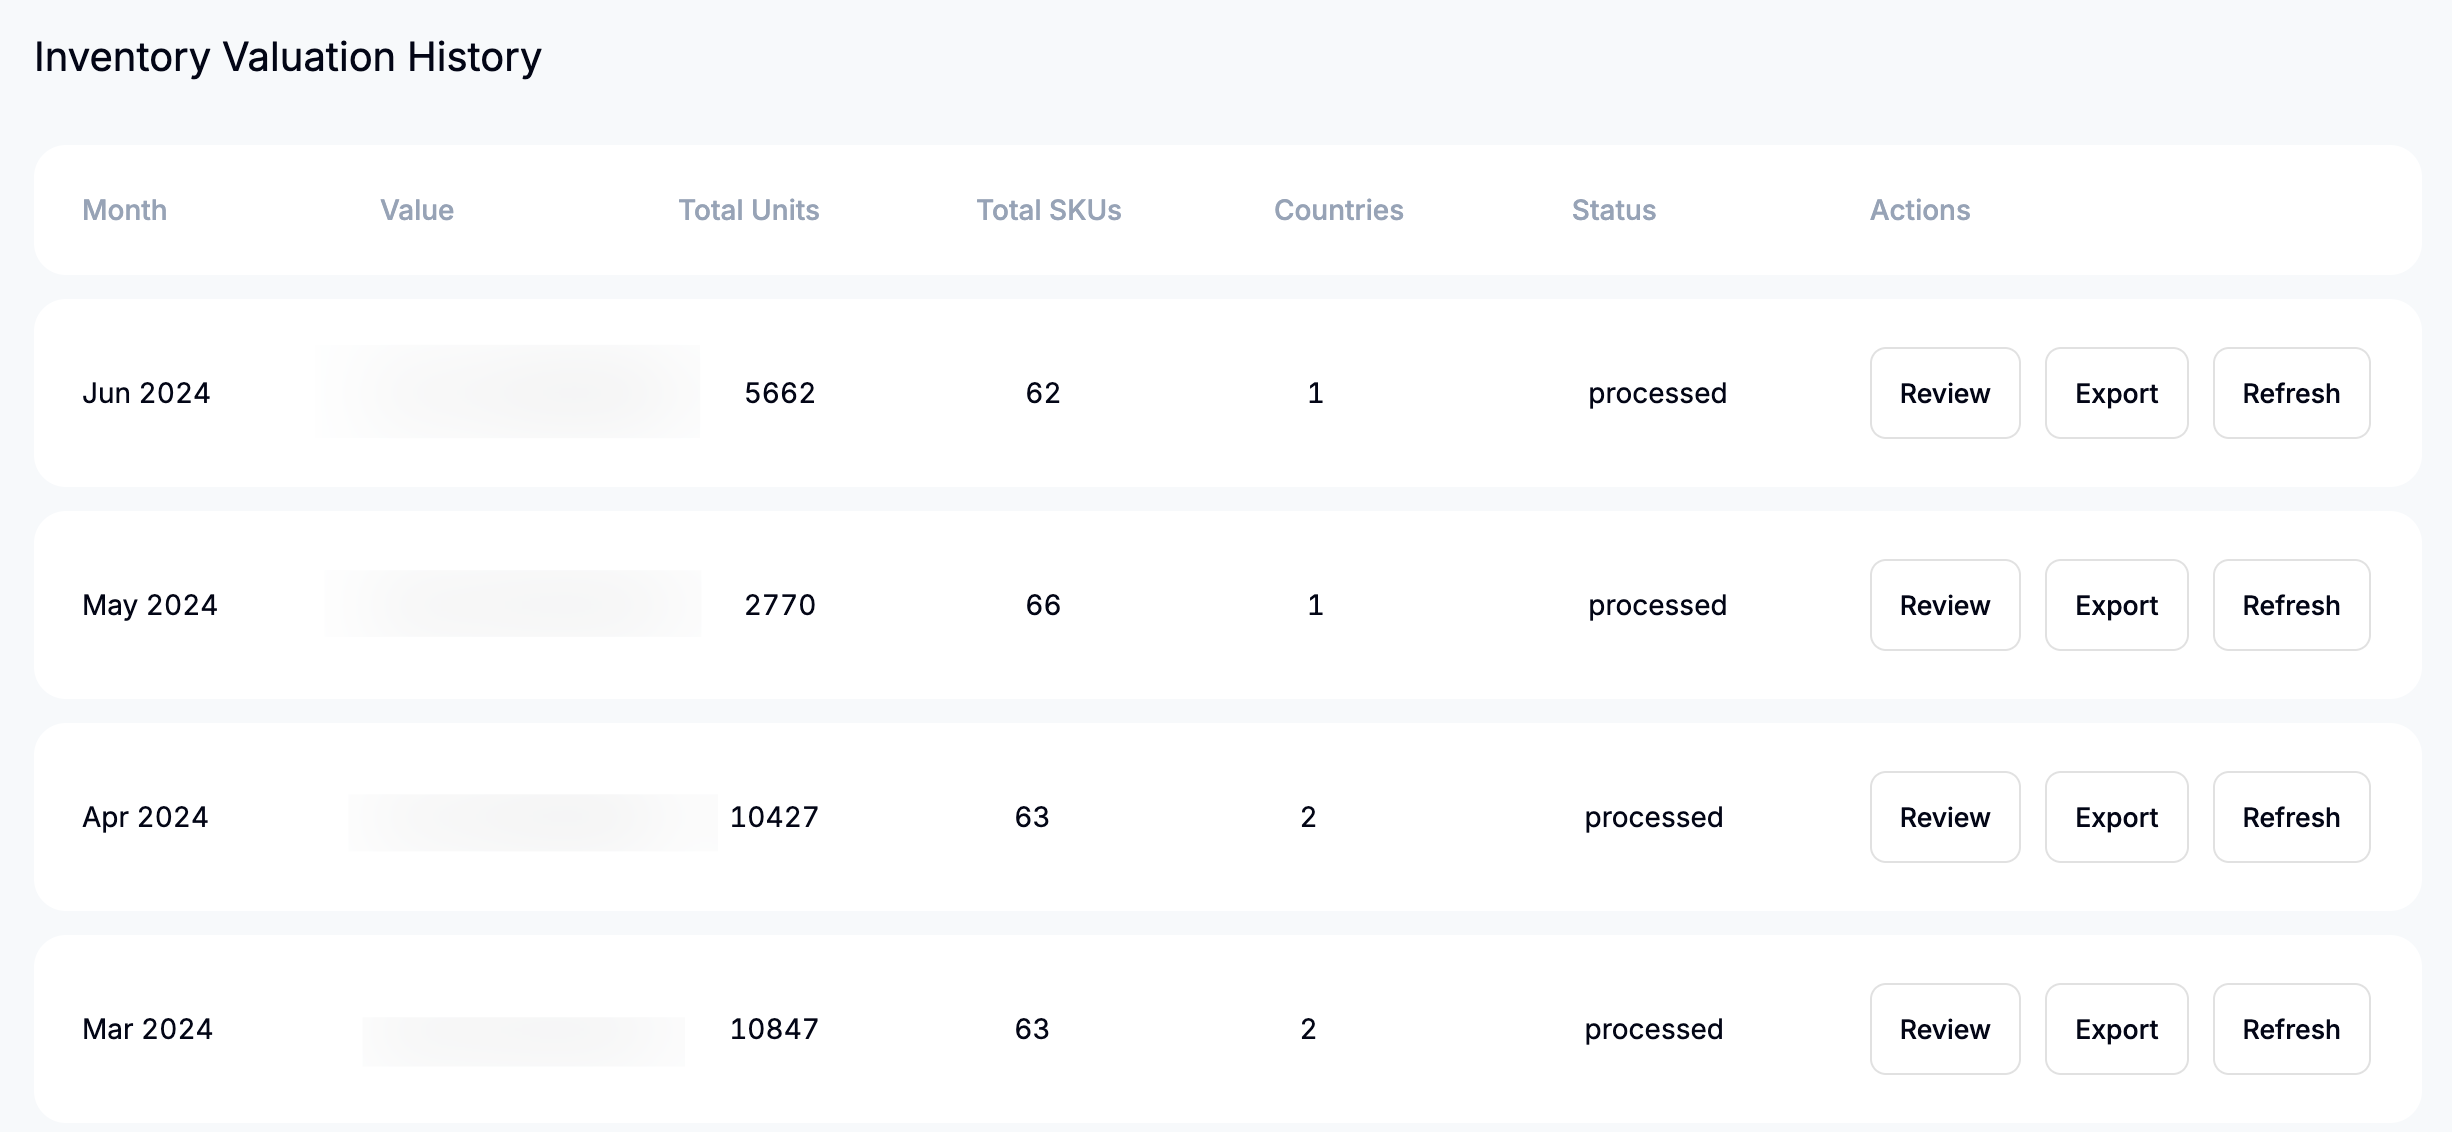Click total units value 10847
This screenshot has height=1132, width=2452.
click(774, 1029)
